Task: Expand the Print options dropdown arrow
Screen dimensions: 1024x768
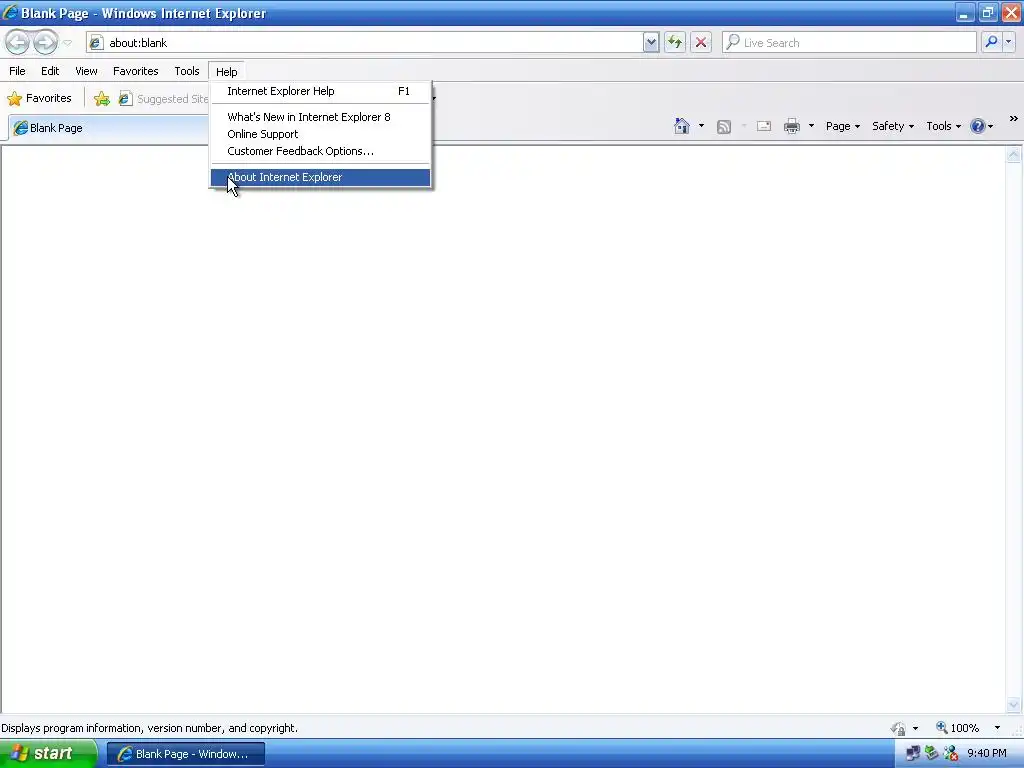Action: [811, 126]
